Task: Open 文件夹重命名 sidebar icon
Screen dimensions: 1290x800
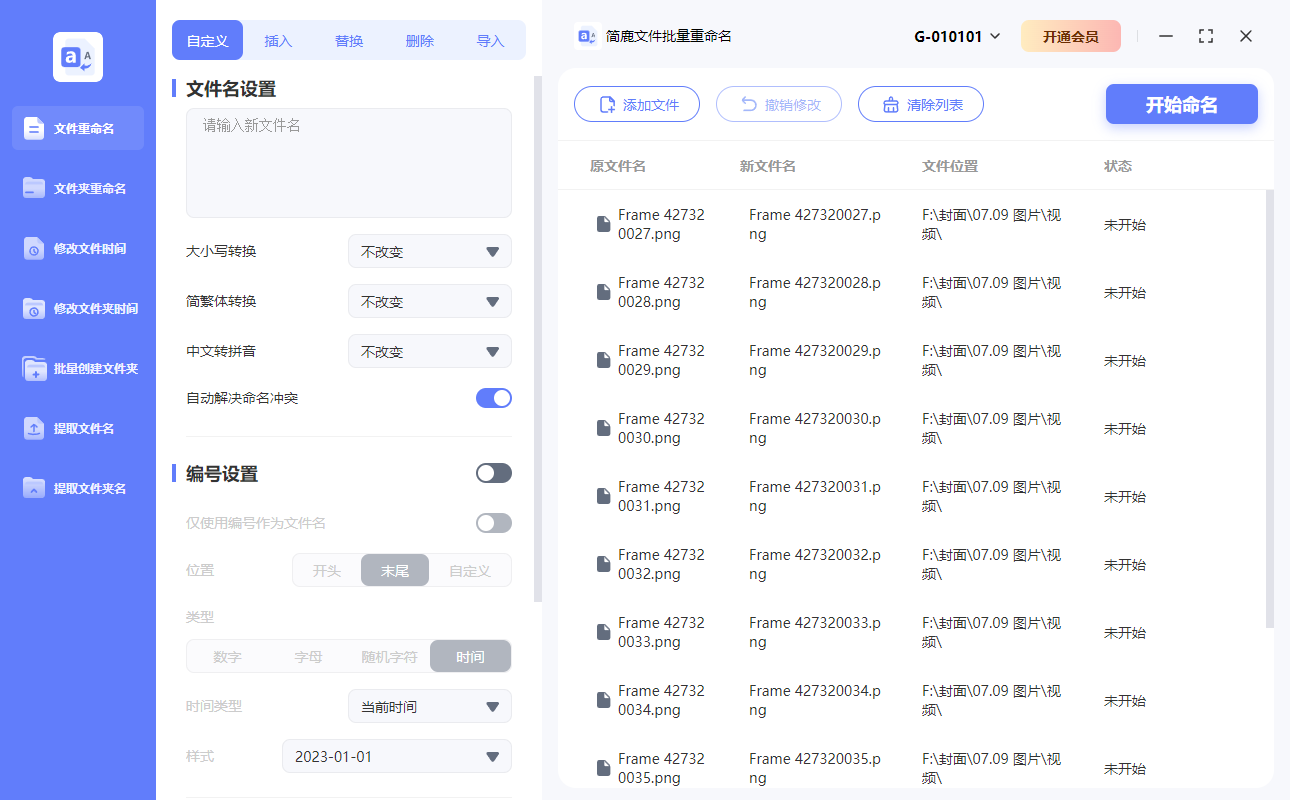Action: 34,188
